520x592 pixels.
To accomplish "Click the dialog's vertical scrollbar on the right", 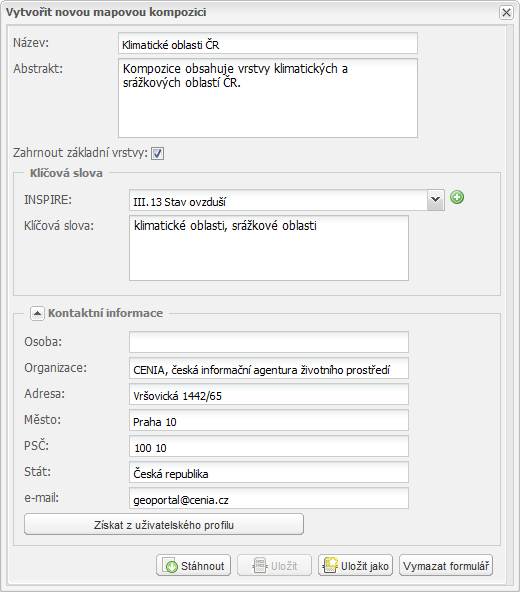I will [510, 304].
